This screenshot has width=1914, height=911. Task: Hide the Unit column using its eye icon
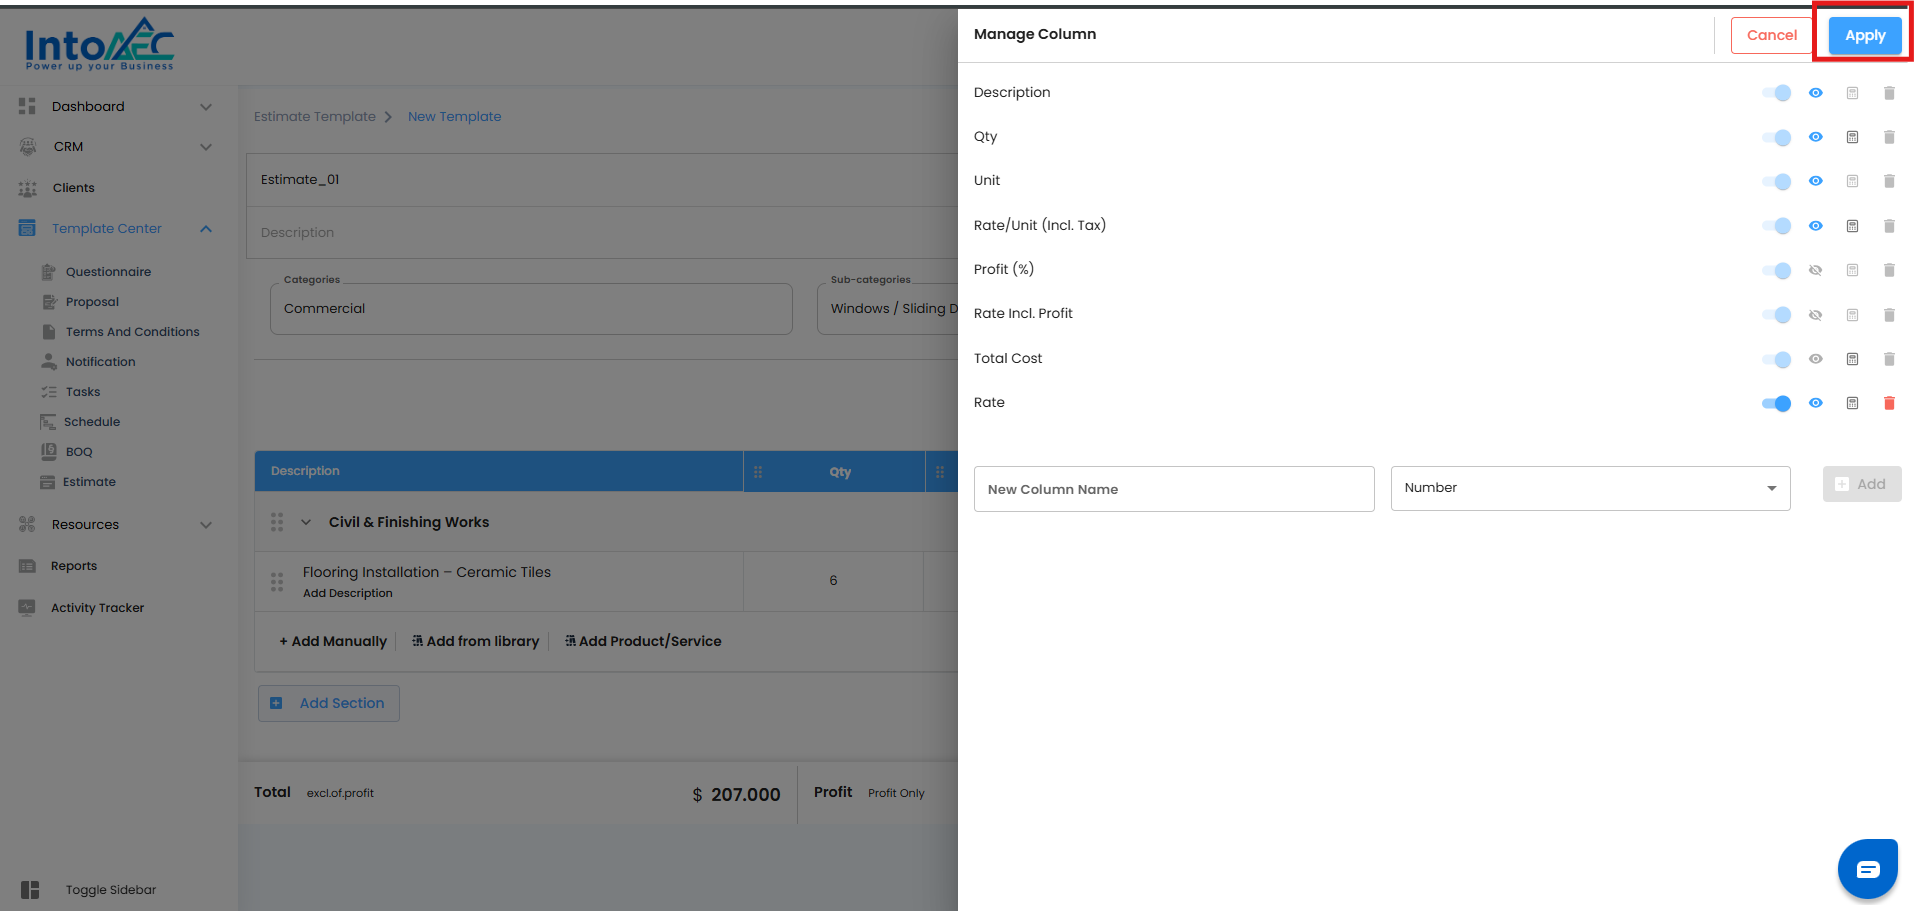point(1815,181)
